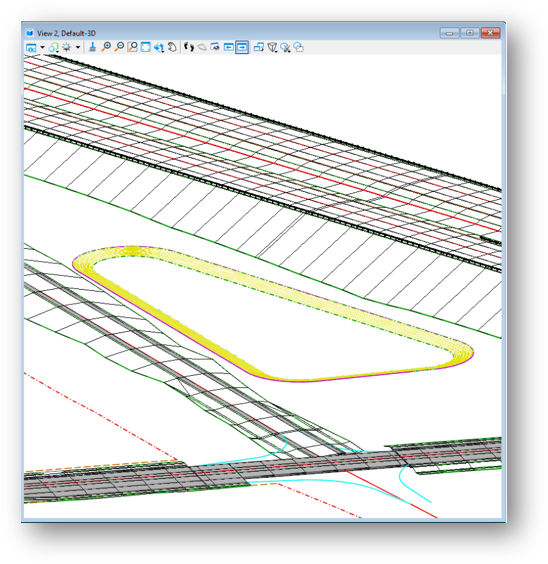The width and height of the screenshot is (548, 564).
Task: Expand the View Attributes dropdown arrow
Action: pyautogui.click(x=42, y=47)
